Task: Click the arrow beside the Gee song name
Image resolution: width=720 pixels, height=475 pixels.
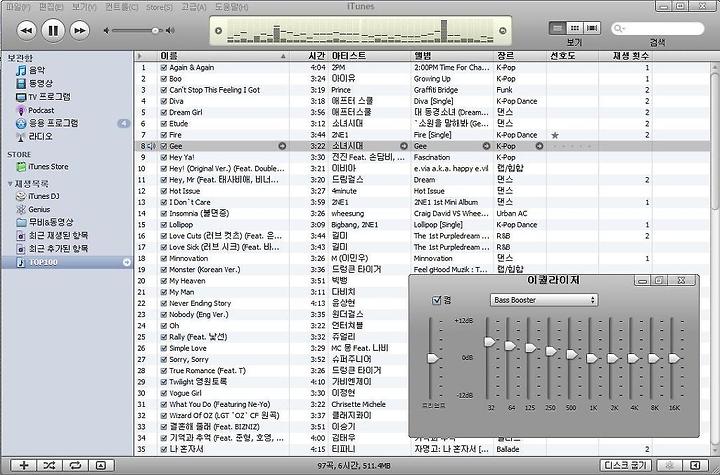Action: coord(282,146)
